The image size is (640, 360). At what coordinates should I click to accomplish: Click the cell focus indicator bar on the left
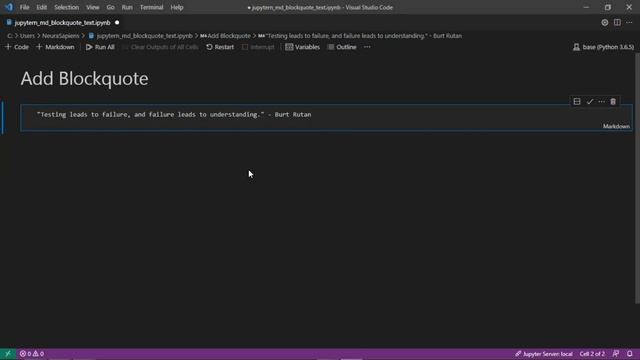tap(3, 118)
